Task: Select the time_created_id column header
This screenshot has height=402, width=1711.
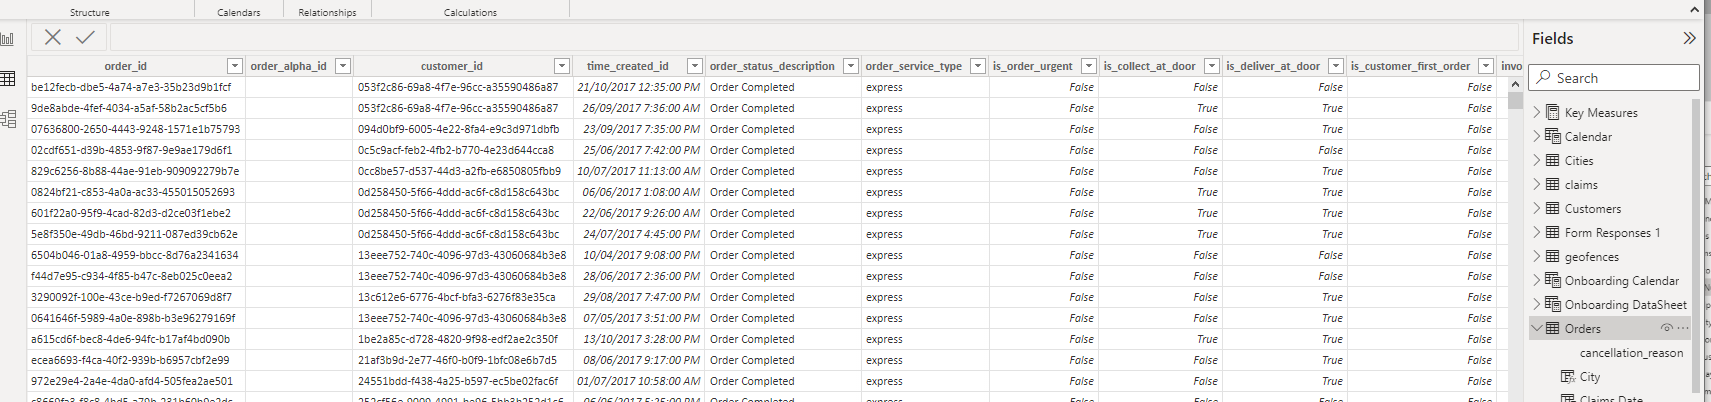Action: 627,66
